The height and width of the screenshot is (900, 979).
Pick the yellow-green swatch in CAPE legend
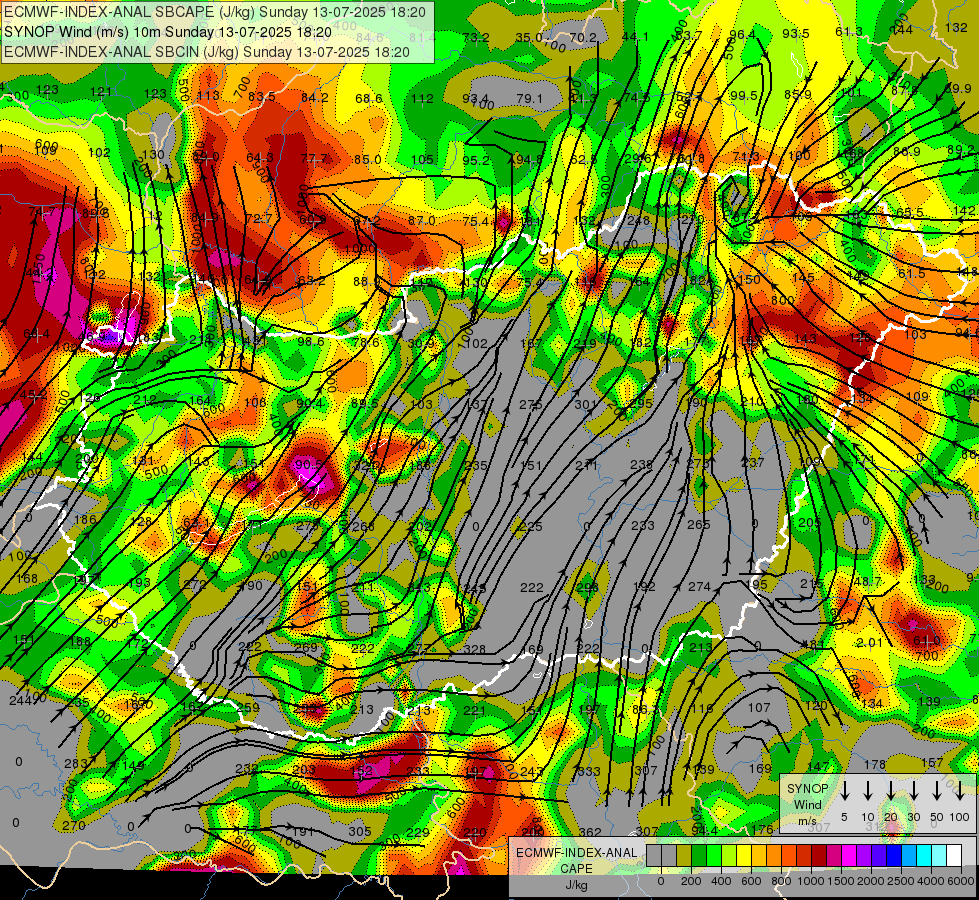pos(729,856)
